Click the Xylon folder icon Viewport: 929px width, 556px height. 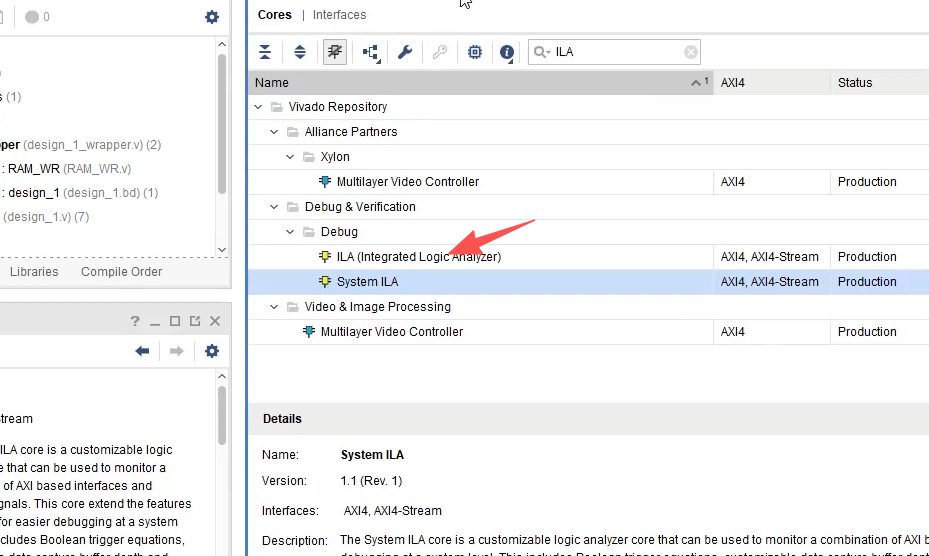pyautogui.click(x=308, y=157)
